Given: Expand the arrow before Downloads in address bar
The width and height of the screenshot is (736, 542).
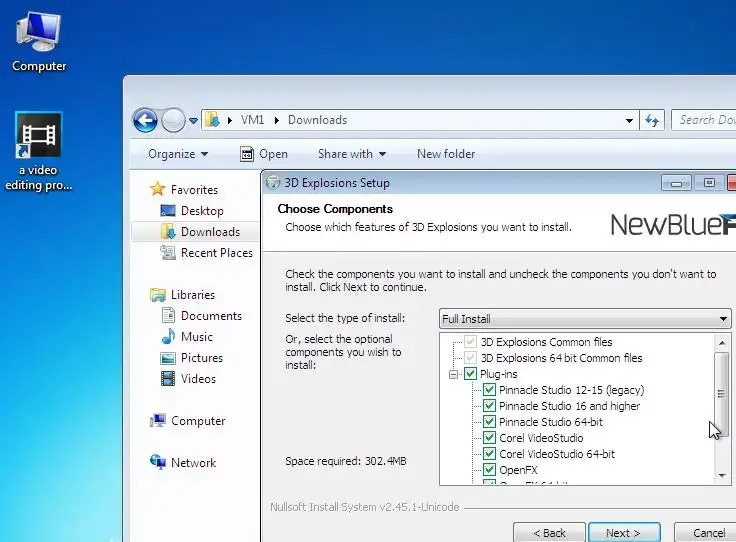Looking at the screenshot, I should coord(276,121).
